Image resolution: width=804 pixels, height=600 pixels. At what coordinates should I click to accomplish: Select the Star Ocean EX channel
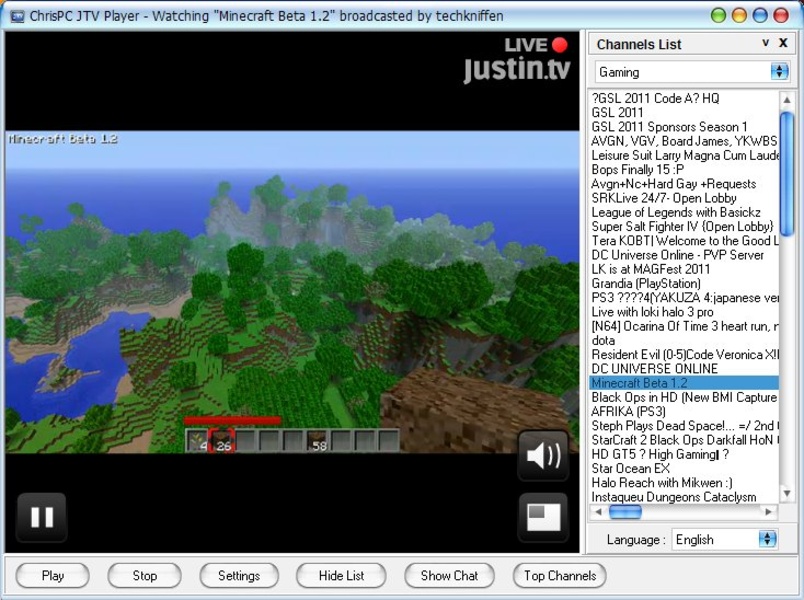click(630, 468)
